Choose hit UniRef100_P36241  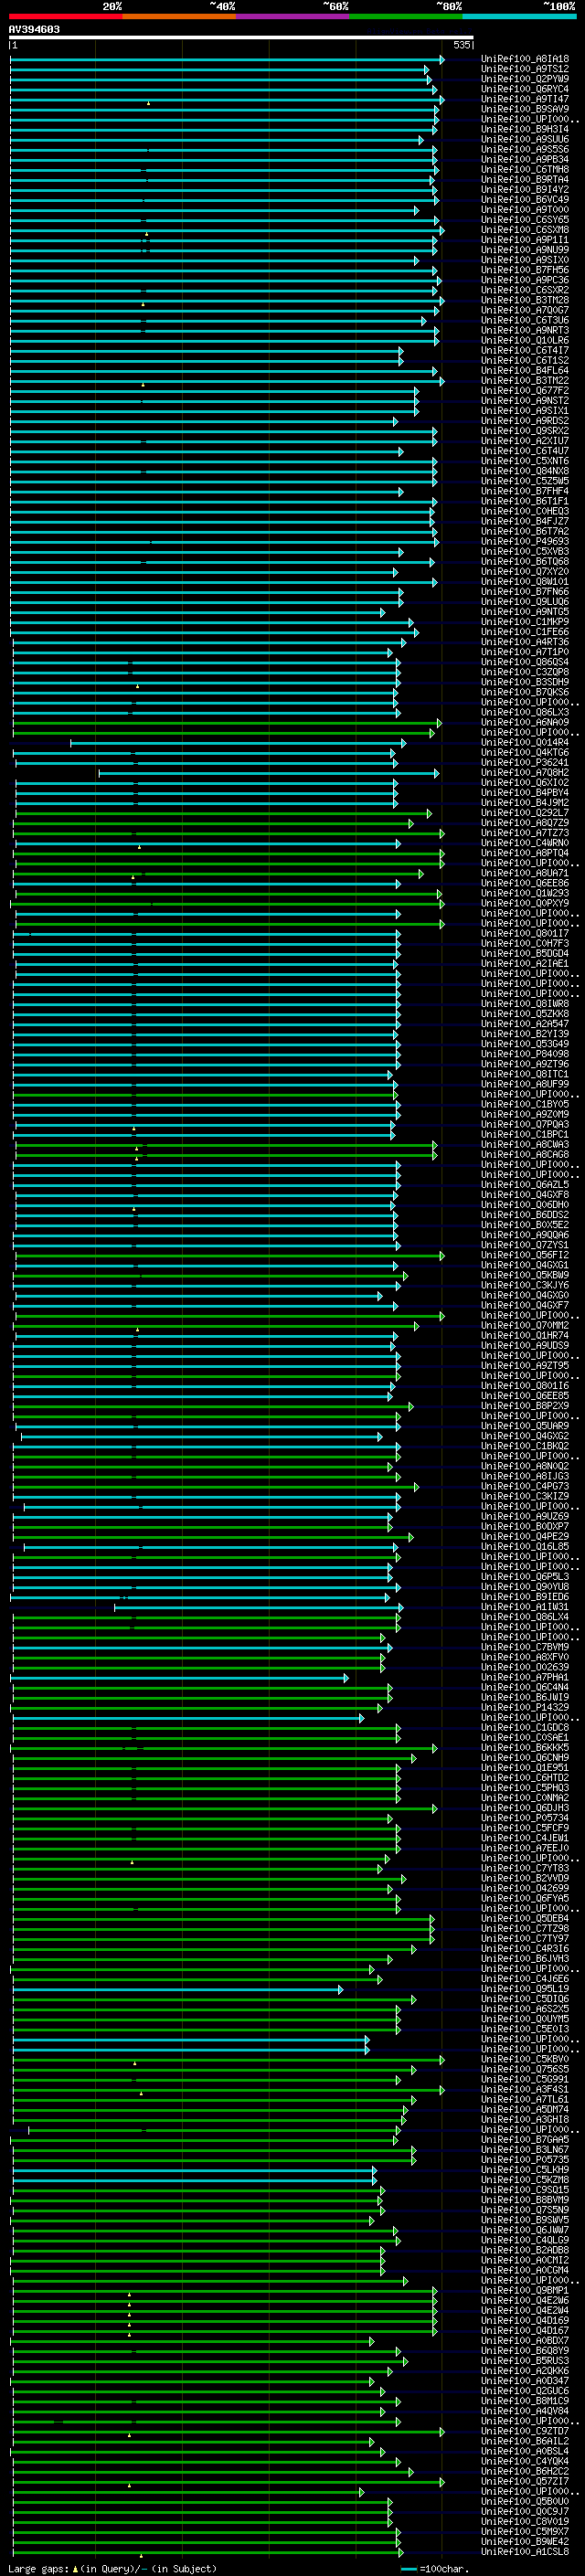pos(525,762)
